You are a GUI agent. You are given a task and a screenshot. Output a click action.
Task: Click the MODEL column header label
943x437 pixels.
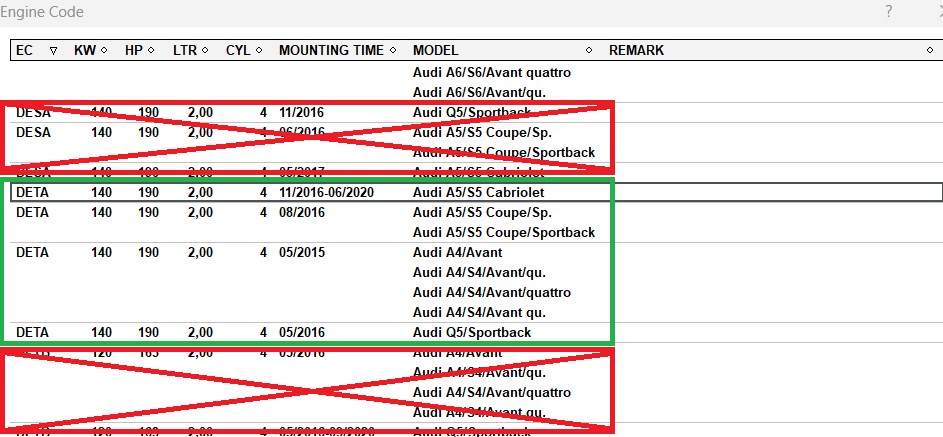(436, 51)
